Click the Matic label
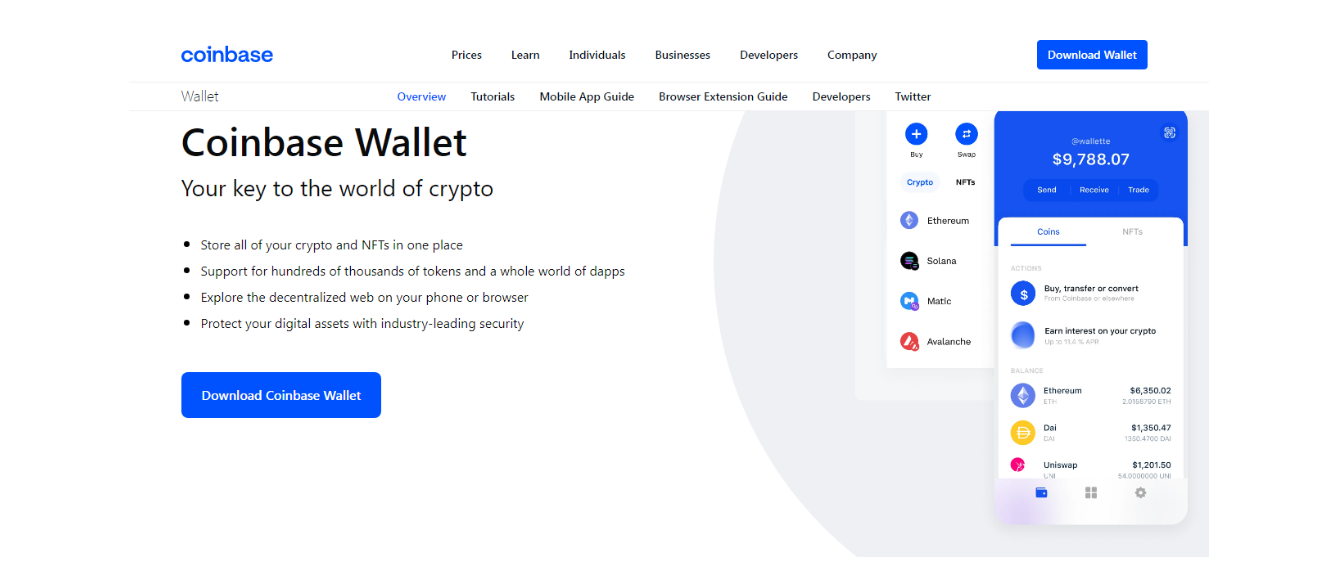The width and height of the screenshot is (1338, 574). 939,301
